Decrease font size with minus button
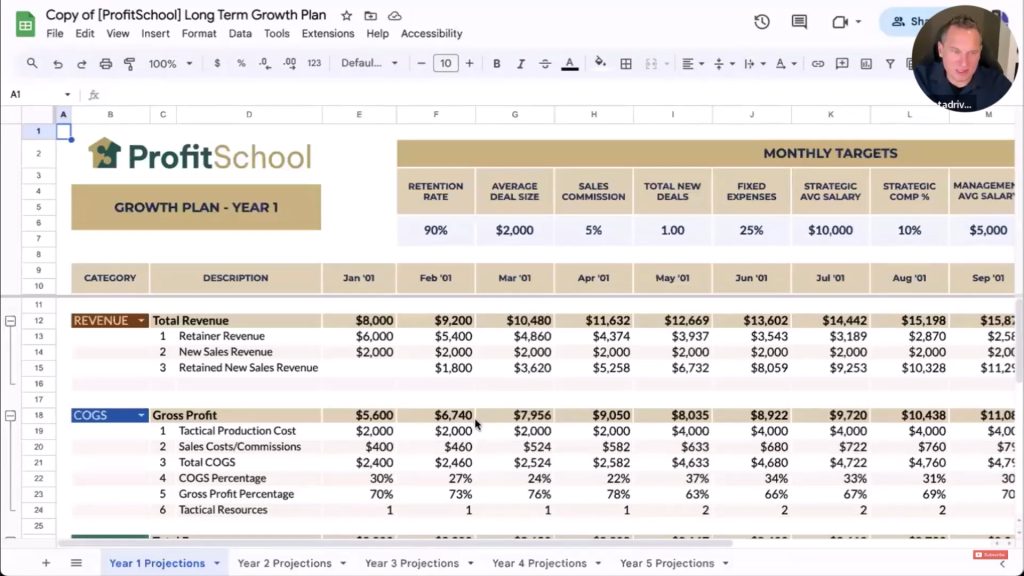Viewport: 1024px width, 576px height. 421,63
